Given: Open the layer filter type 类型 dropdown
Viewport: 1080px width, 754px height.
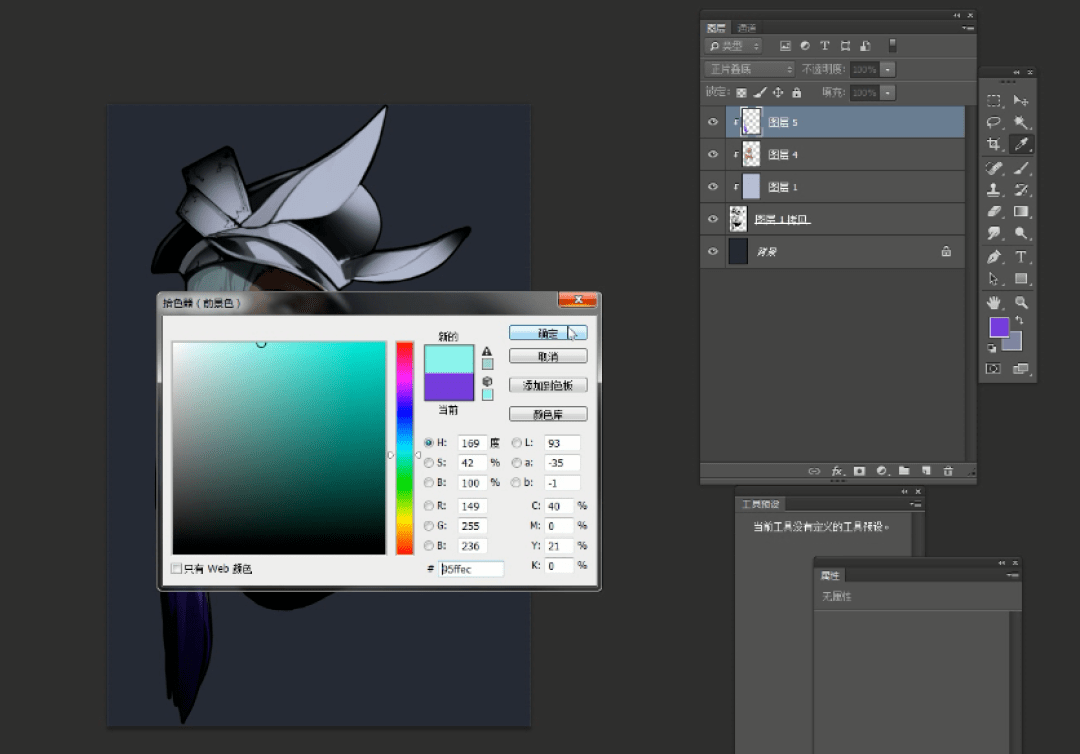Looking at the screenshot, I should point(734,46).
